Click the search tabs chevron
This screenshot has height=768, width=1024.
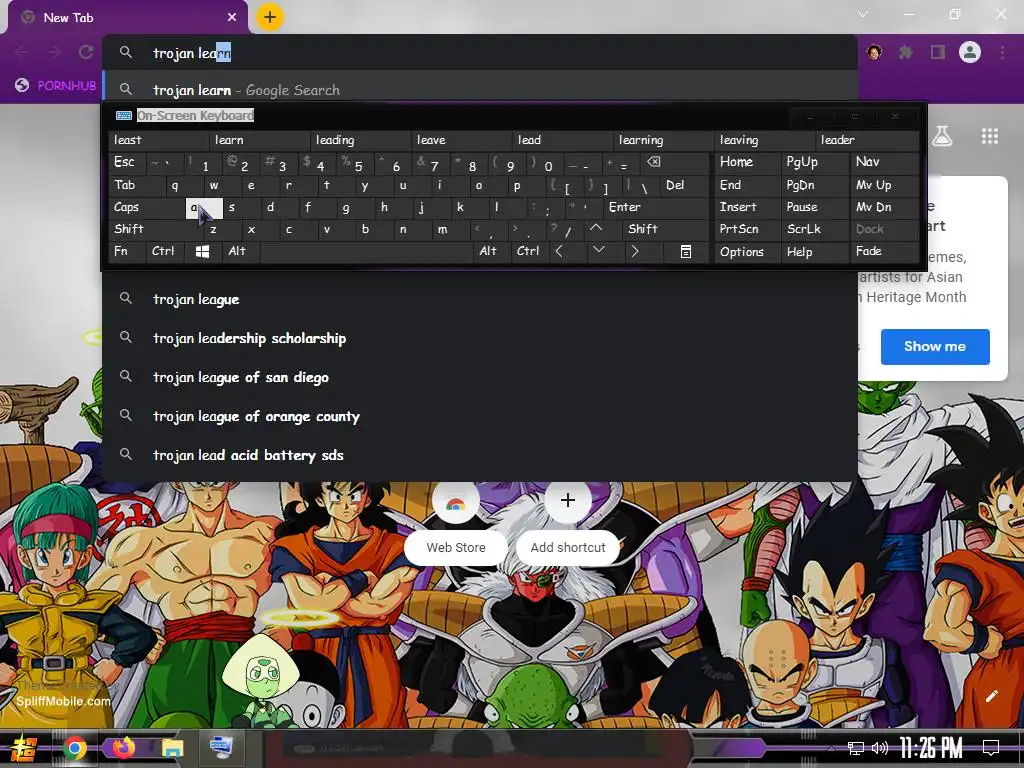pos(863,14)
